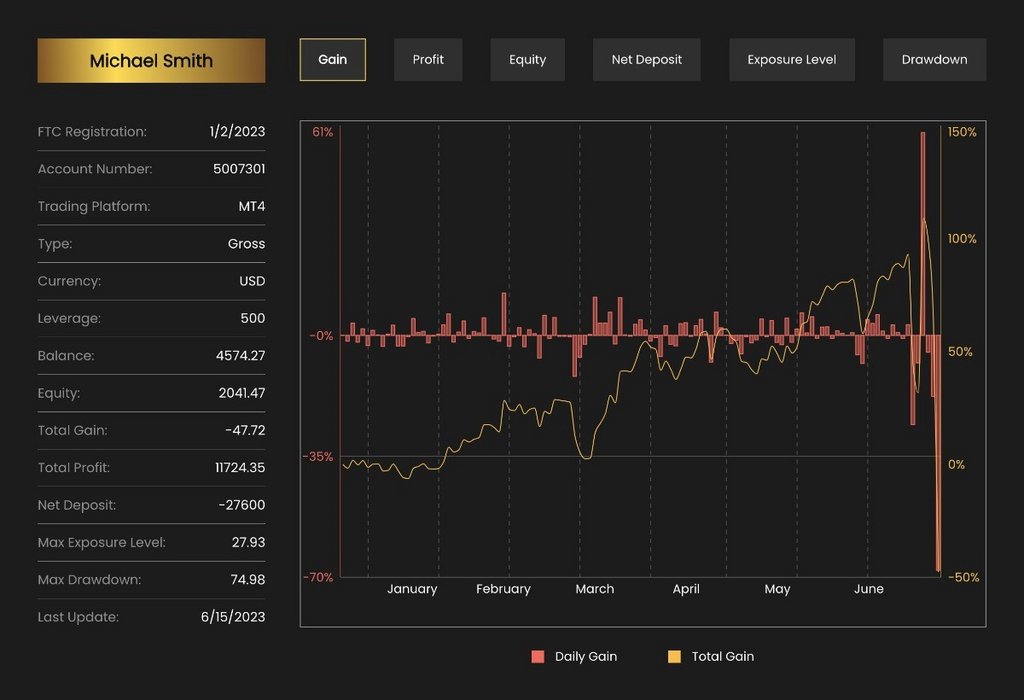Switch to the Profit tab
The height and width of the screenshot is (700, 1024).
428,59
